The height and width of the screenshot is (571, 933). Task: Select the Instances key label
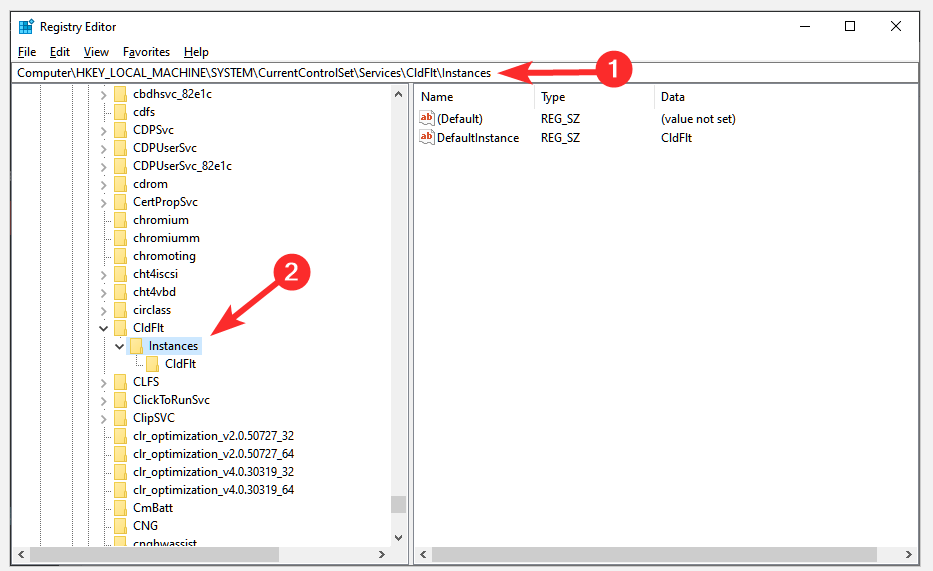[173, 346]
